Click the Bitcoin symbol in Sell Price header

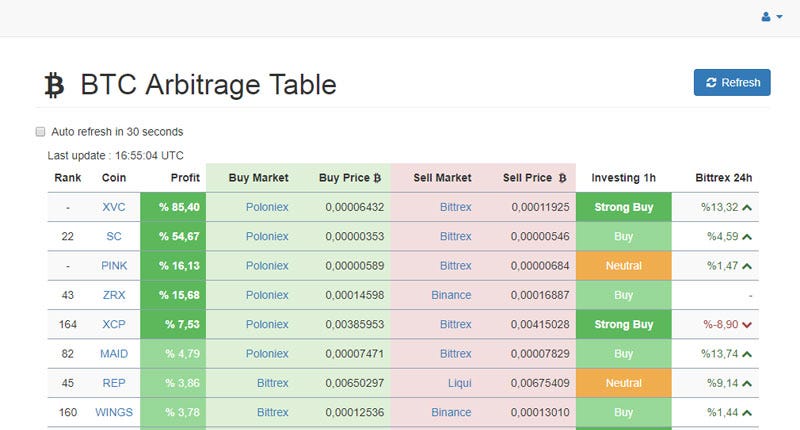pyautogui.click(x=562, y=178)
